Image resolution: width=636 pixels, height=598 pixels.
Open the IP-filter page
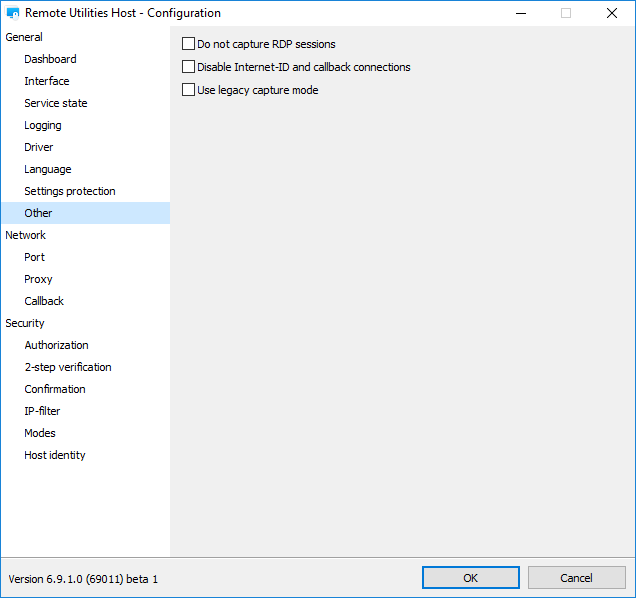pyautogui.click(x=42, y=411)
